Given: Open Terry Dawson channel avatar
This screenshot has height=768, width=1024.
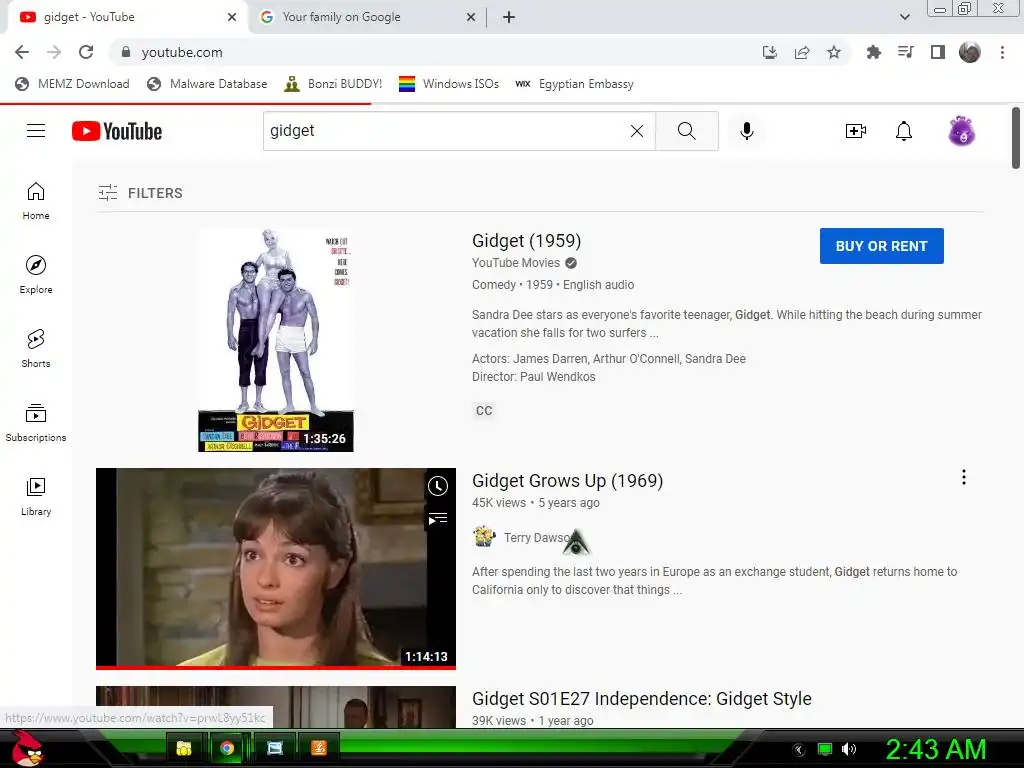Looking at the screenshot, I should [x=484, y=537].
